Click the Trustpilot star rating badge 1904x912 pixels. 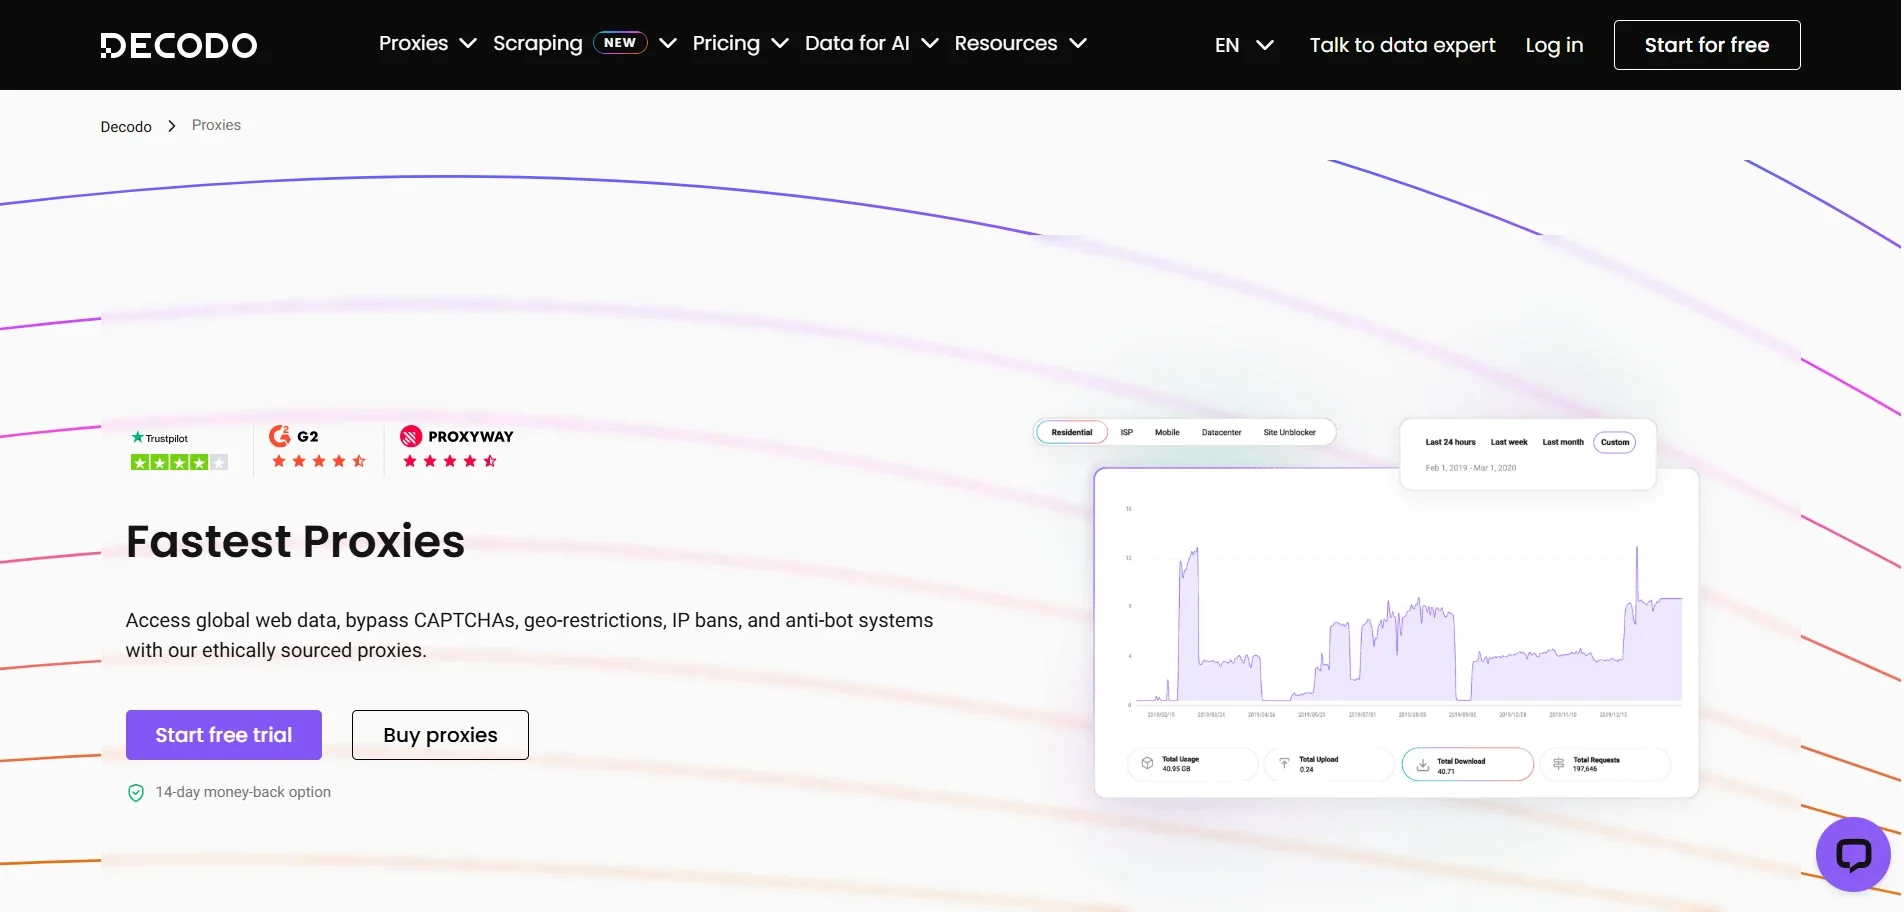click(x=179, y=451)
